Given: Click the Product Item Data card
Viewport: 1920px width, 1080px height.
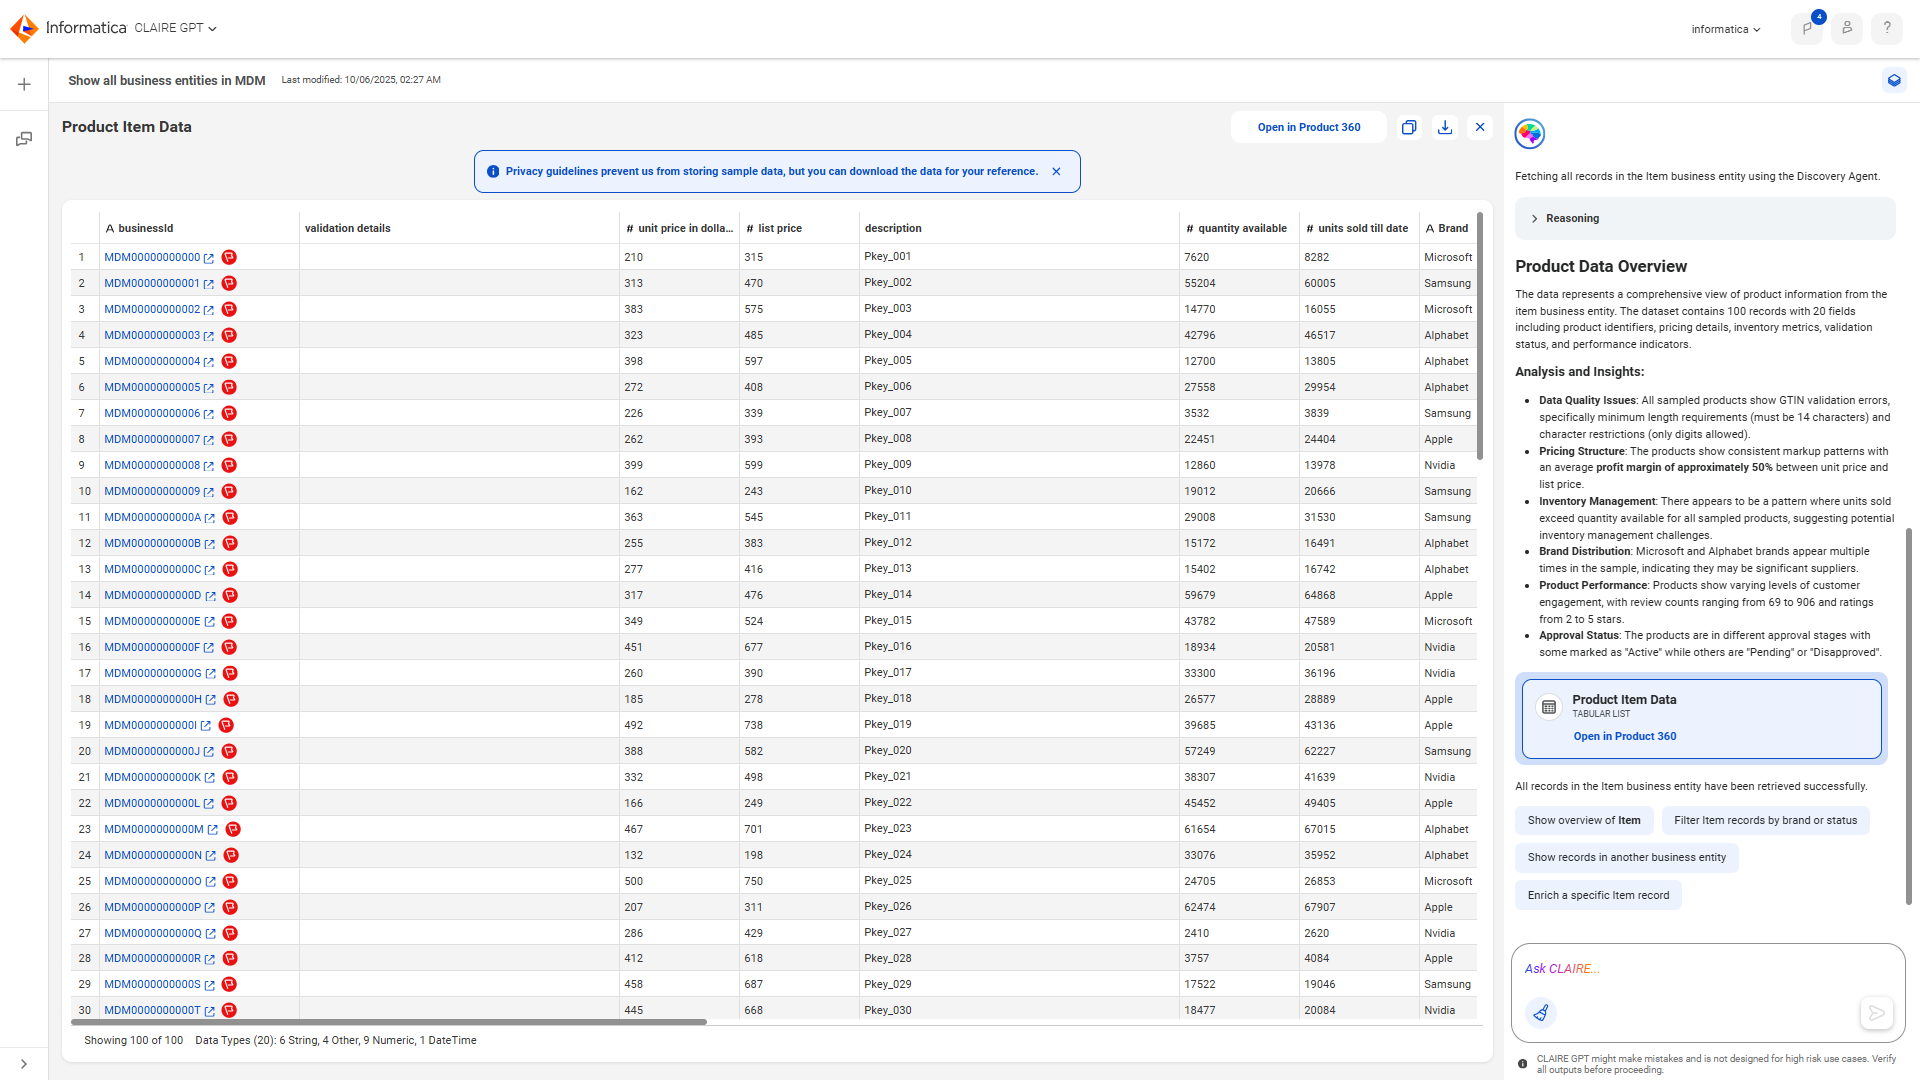Looking at the screenshot, I should click(x=1701, y=718).
